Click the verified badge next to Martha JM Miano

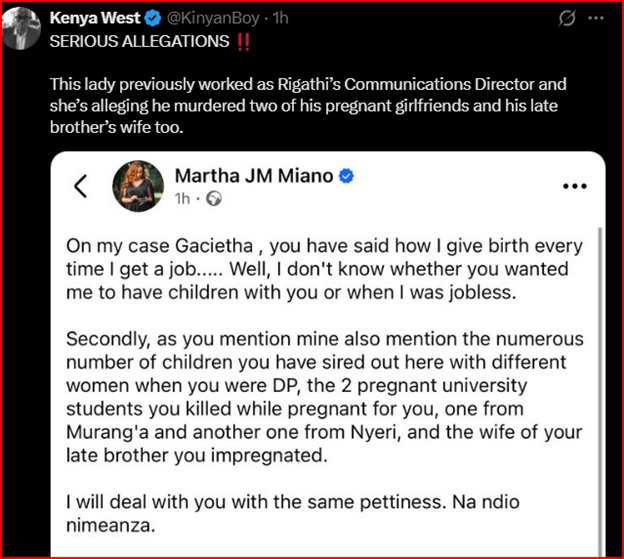pos(346,176)
